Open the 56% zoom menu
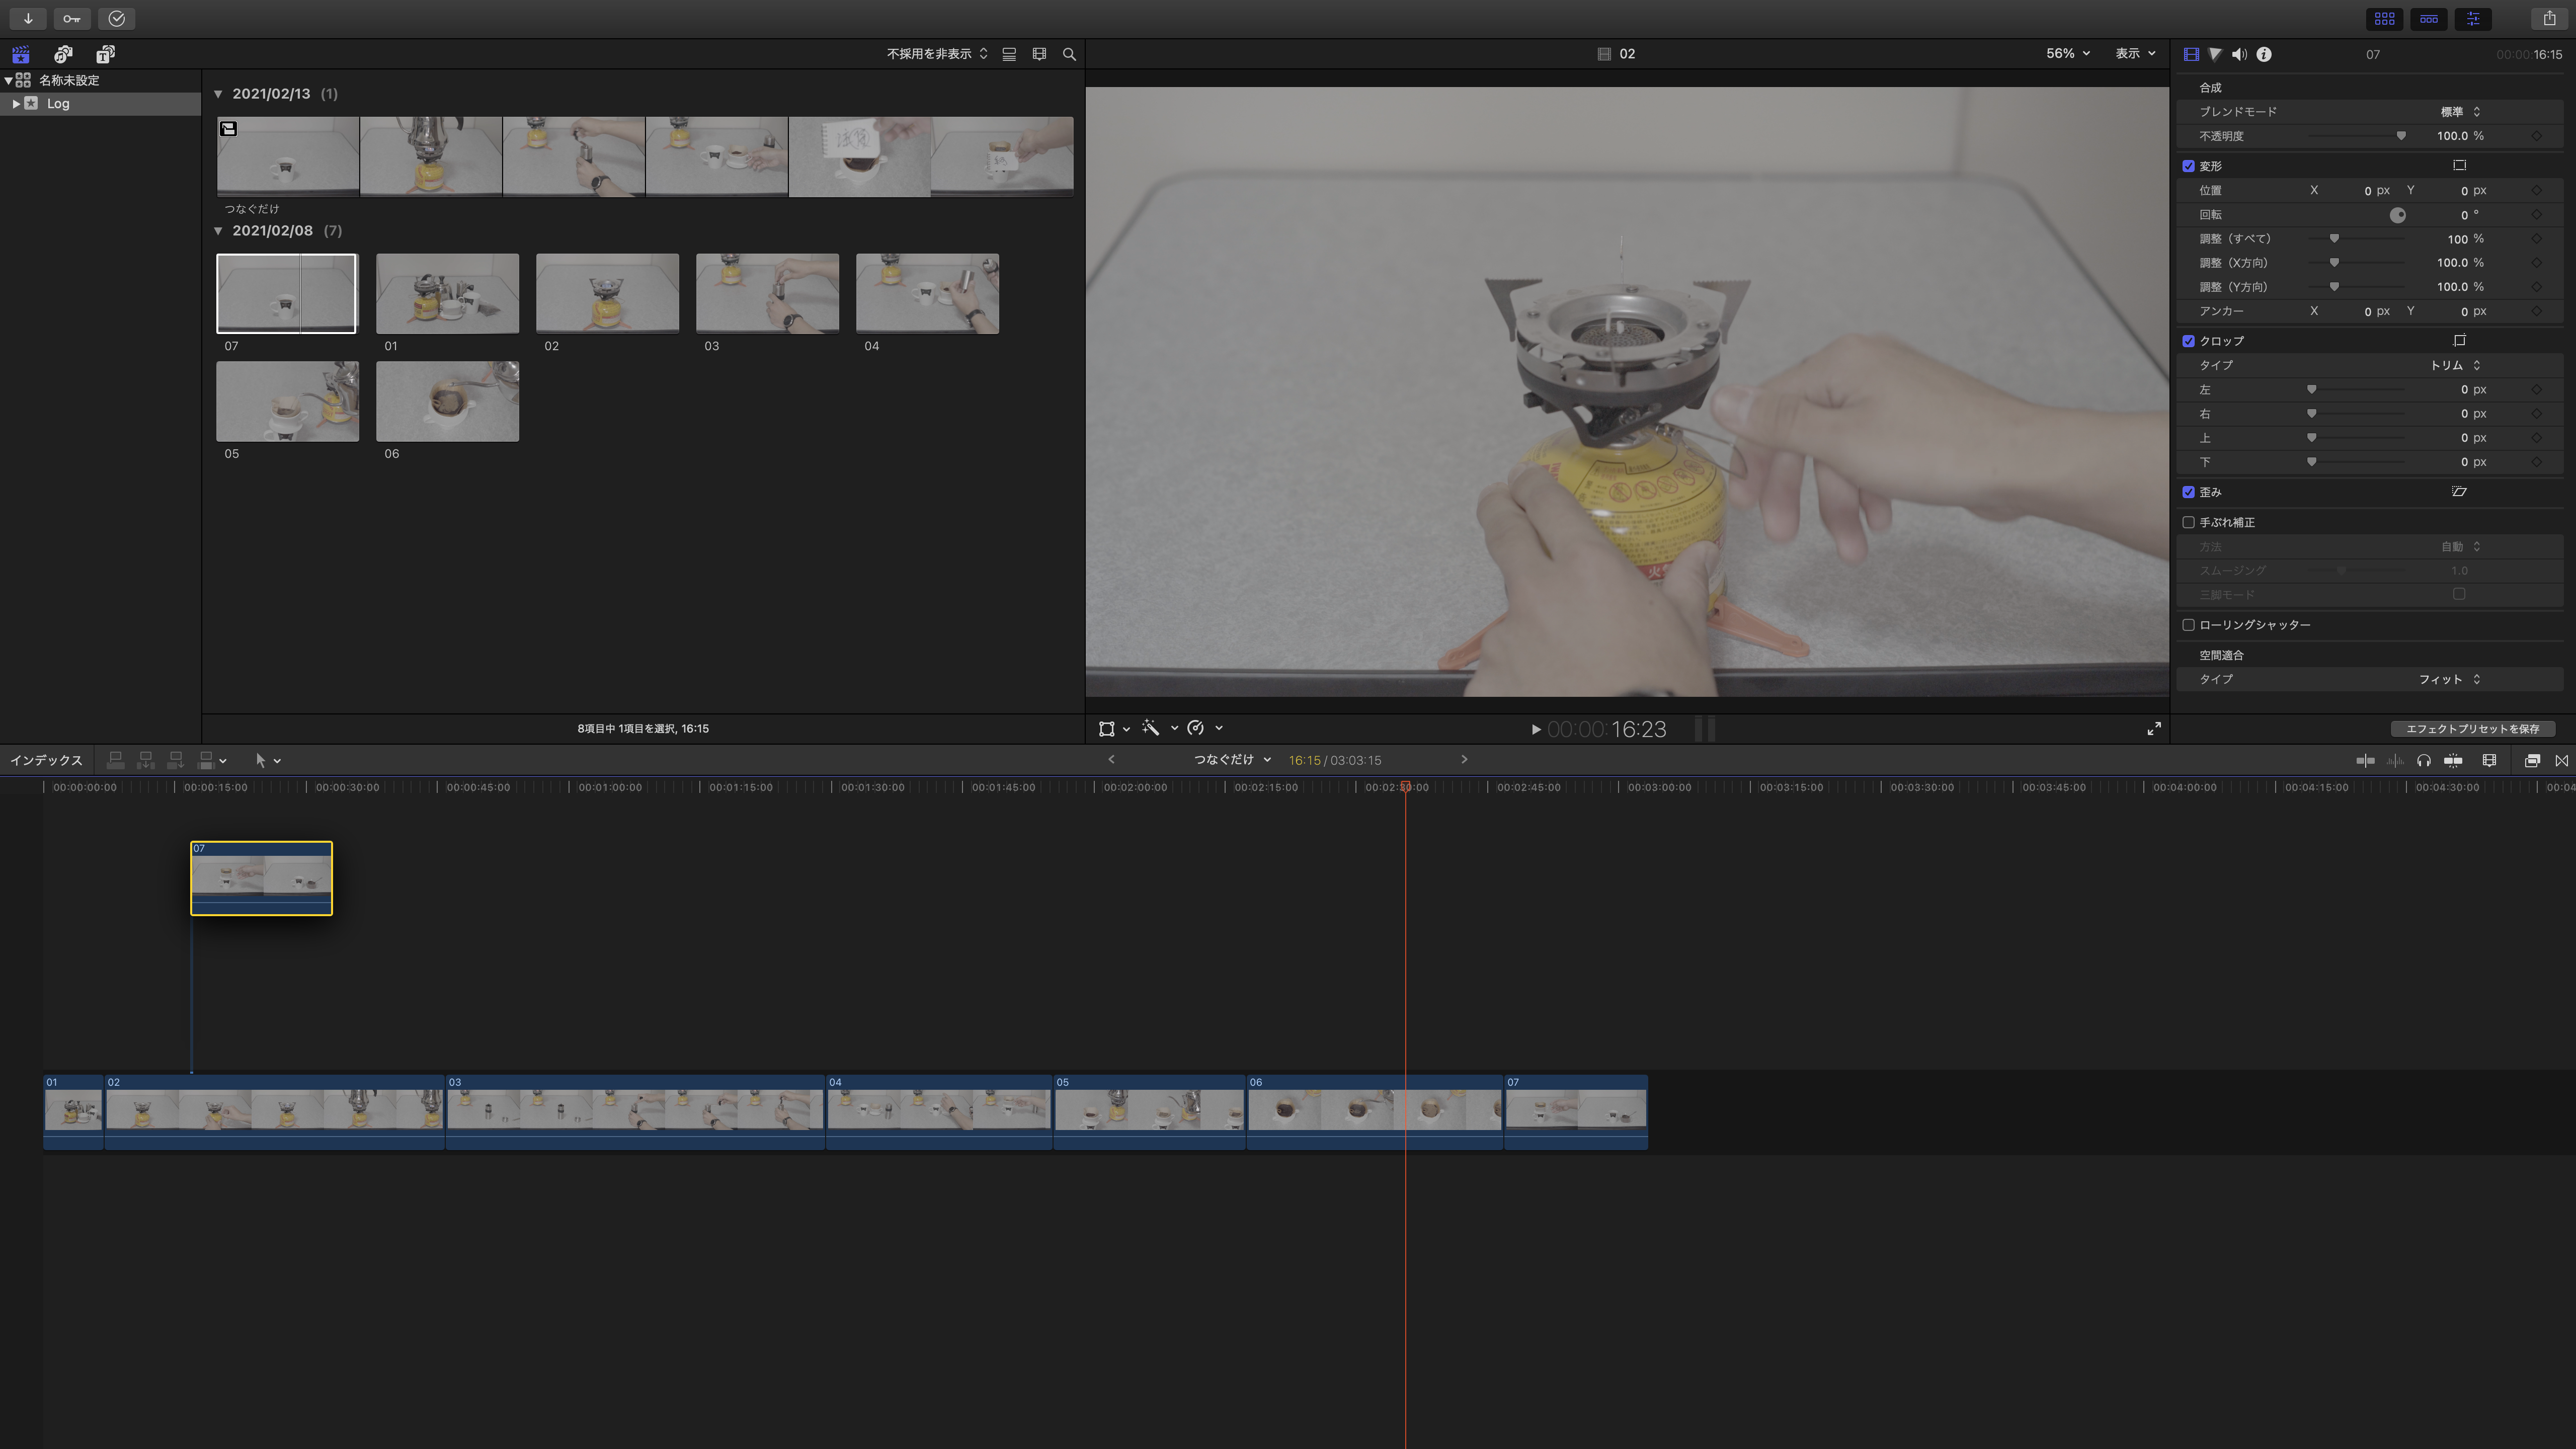The height and width of the screenshot is (1449, 2576). (x=2067, y=54)
